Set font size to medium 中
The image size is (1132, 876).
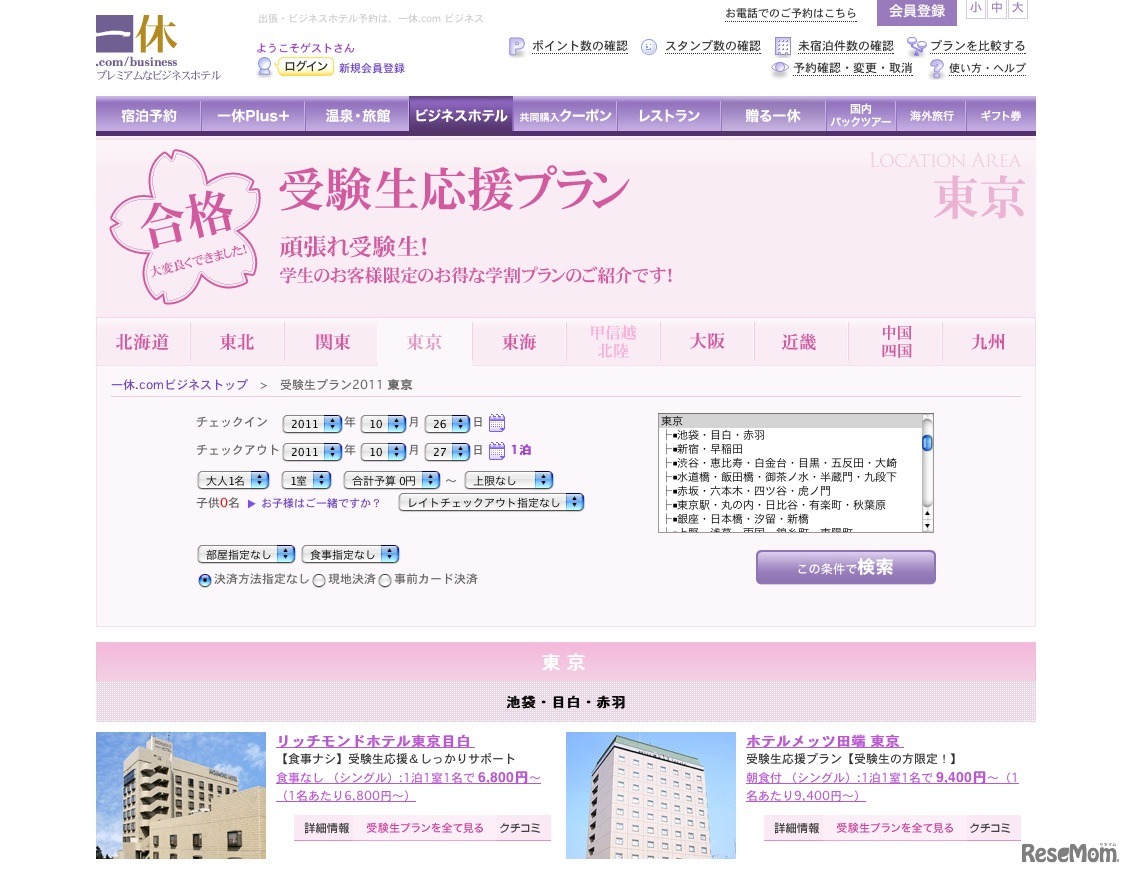click(997, 8)
